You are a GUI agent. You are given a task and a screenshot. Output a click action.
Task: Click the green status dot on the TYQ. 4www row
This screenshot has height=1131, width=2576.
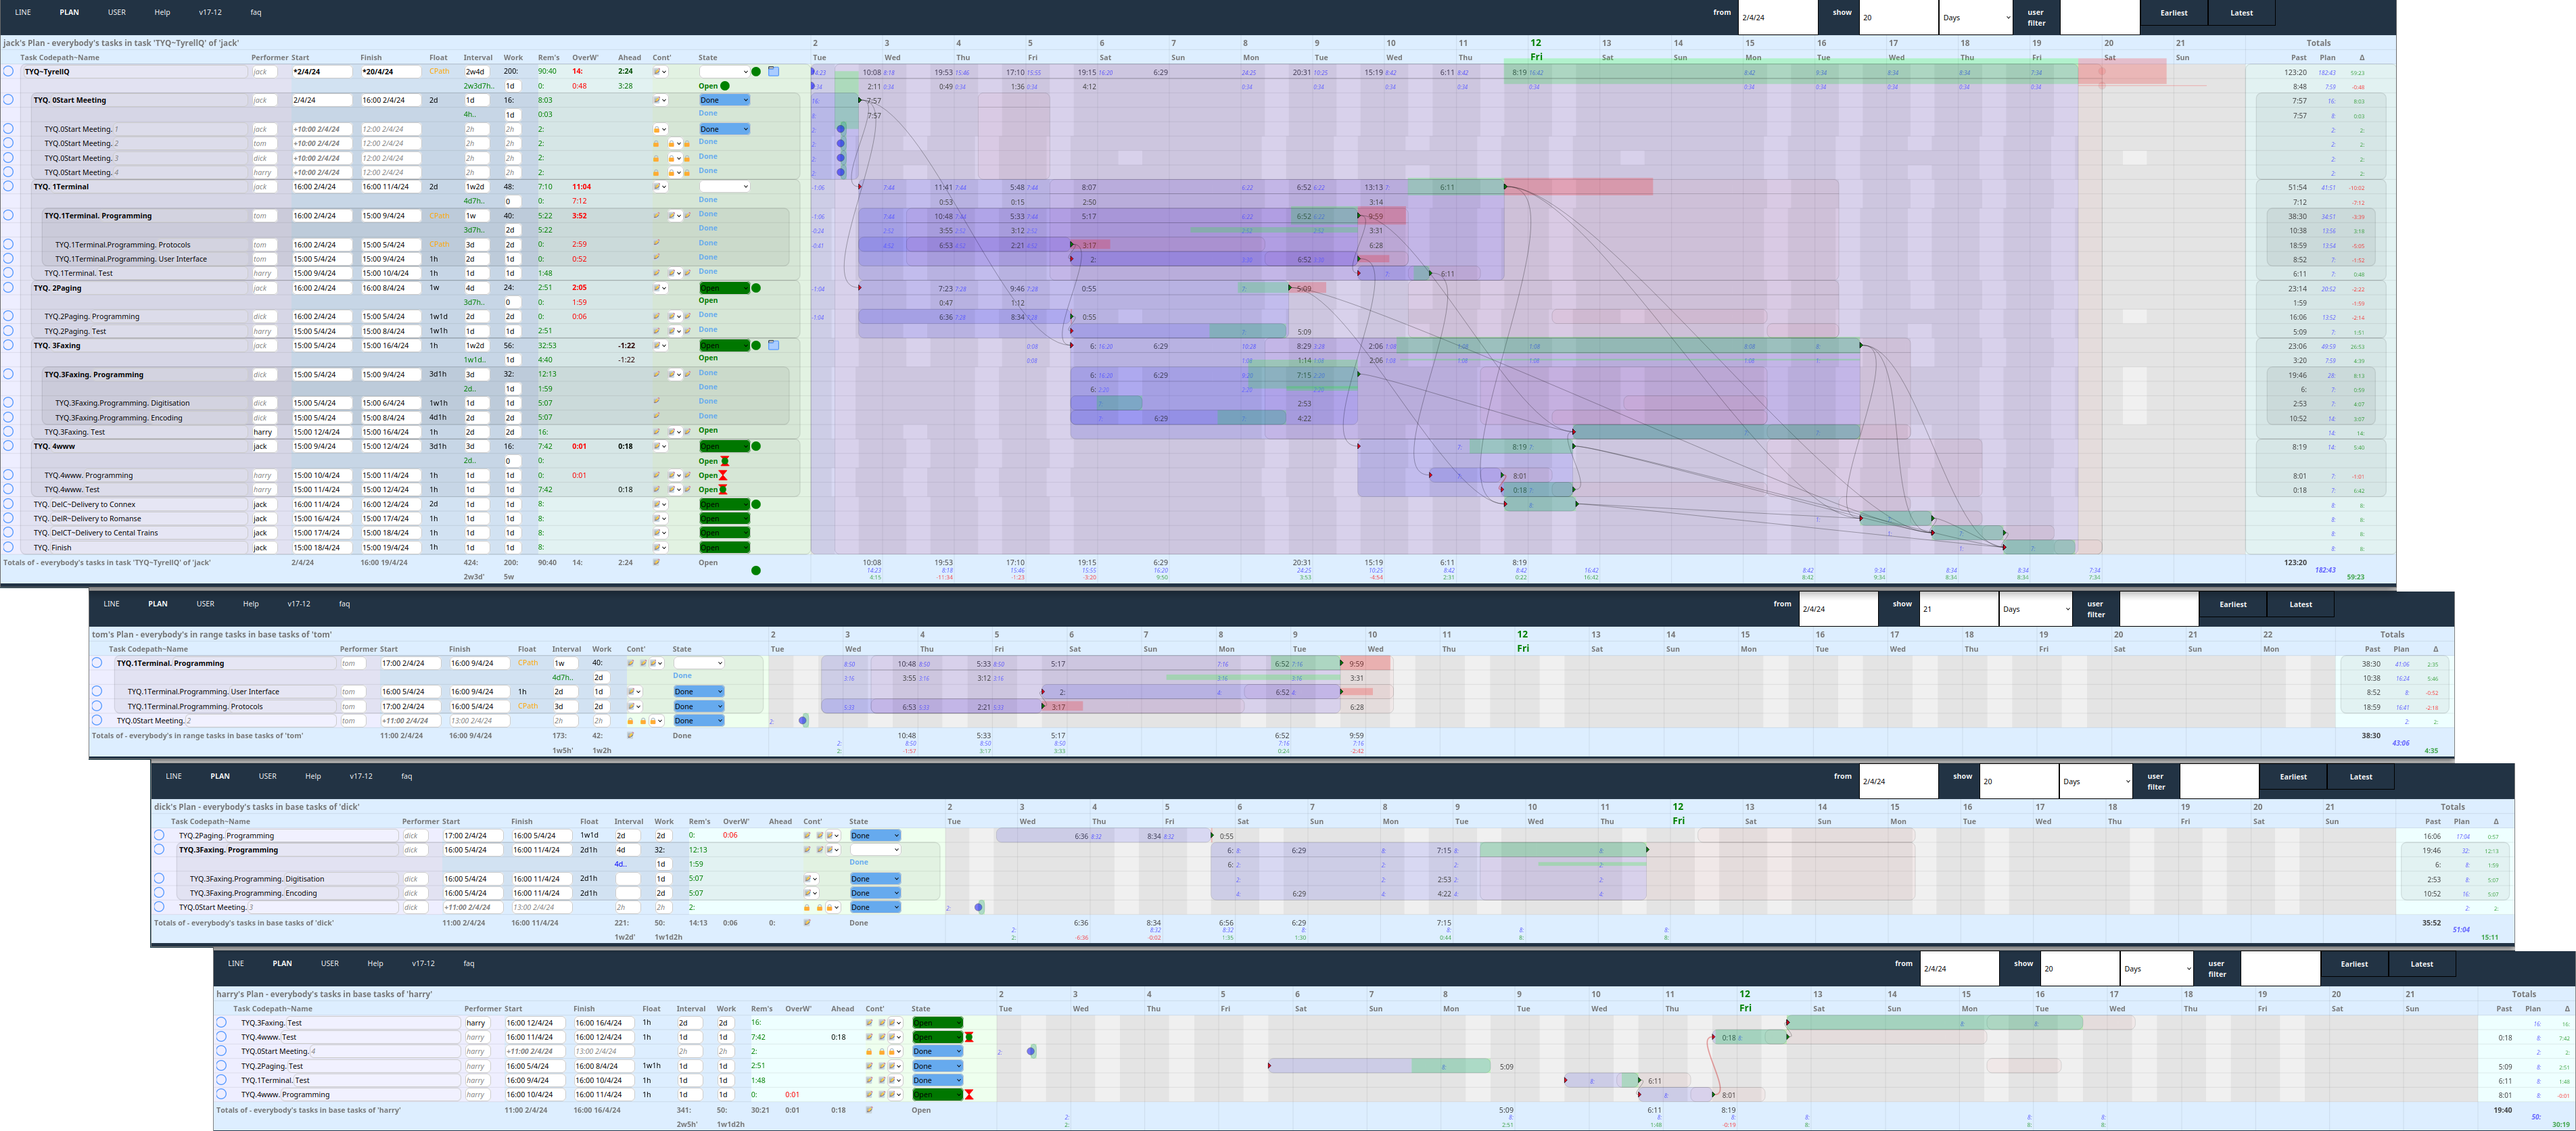pyautogui.click(x=756, y=446)
